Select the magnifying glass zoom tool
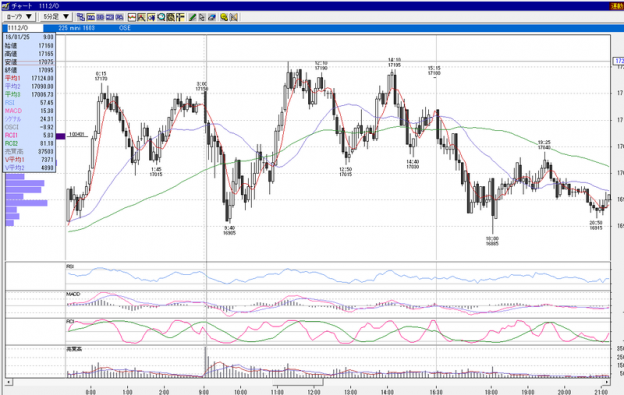The height and width of the screenshot is (395, 624). click(x=161, y=17)
